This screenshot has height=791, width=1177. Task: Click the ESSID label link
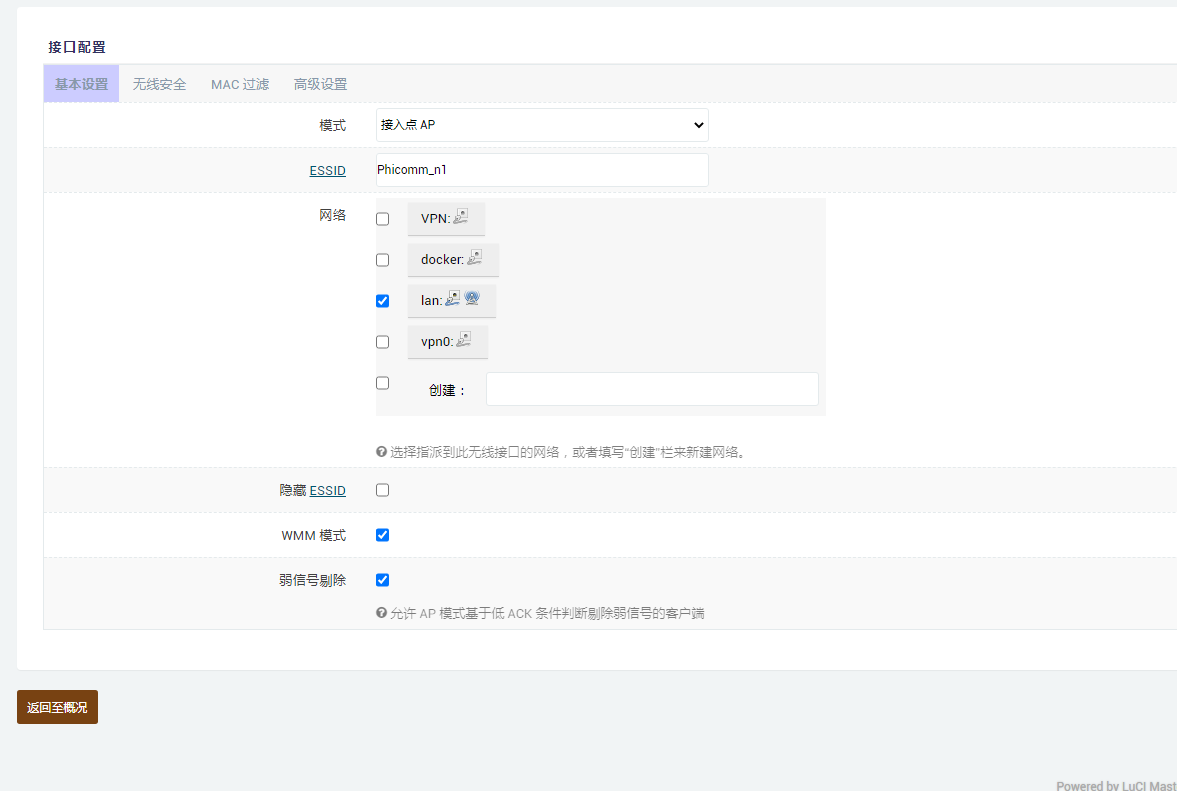(327, 170)
